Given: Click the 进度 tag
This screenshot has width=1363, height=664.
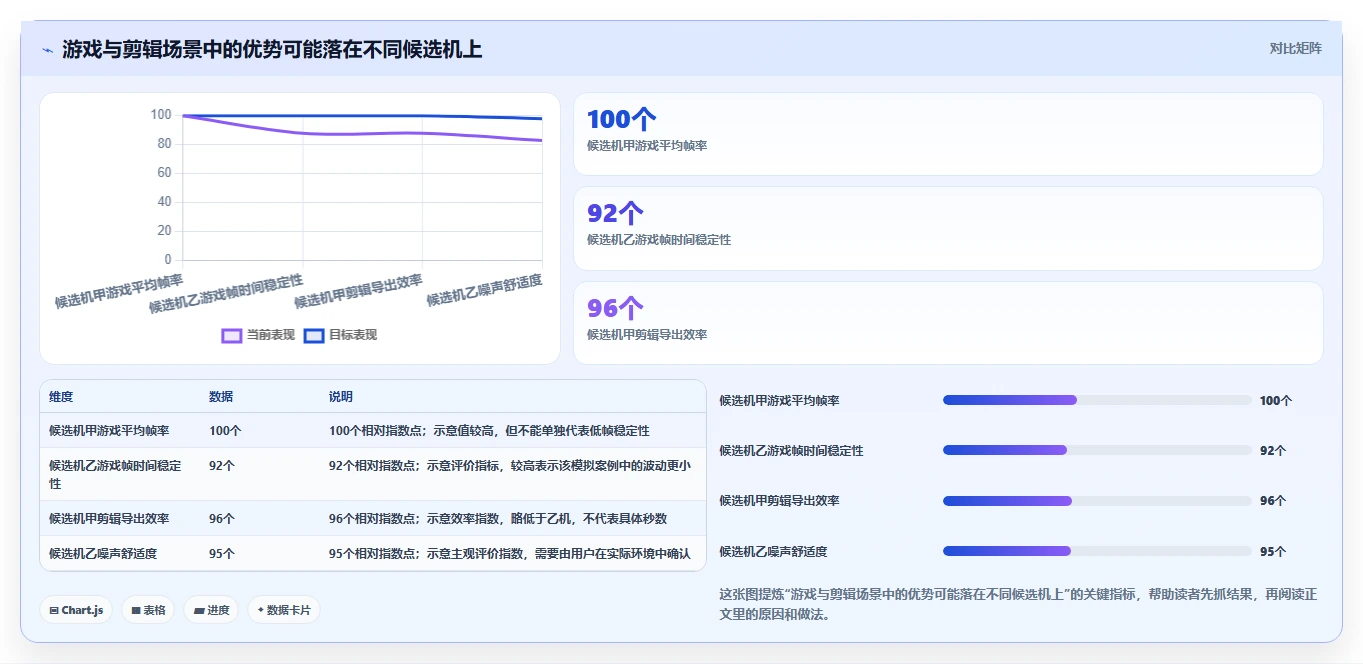Looking at the screenshot, I should pos(211,610).
